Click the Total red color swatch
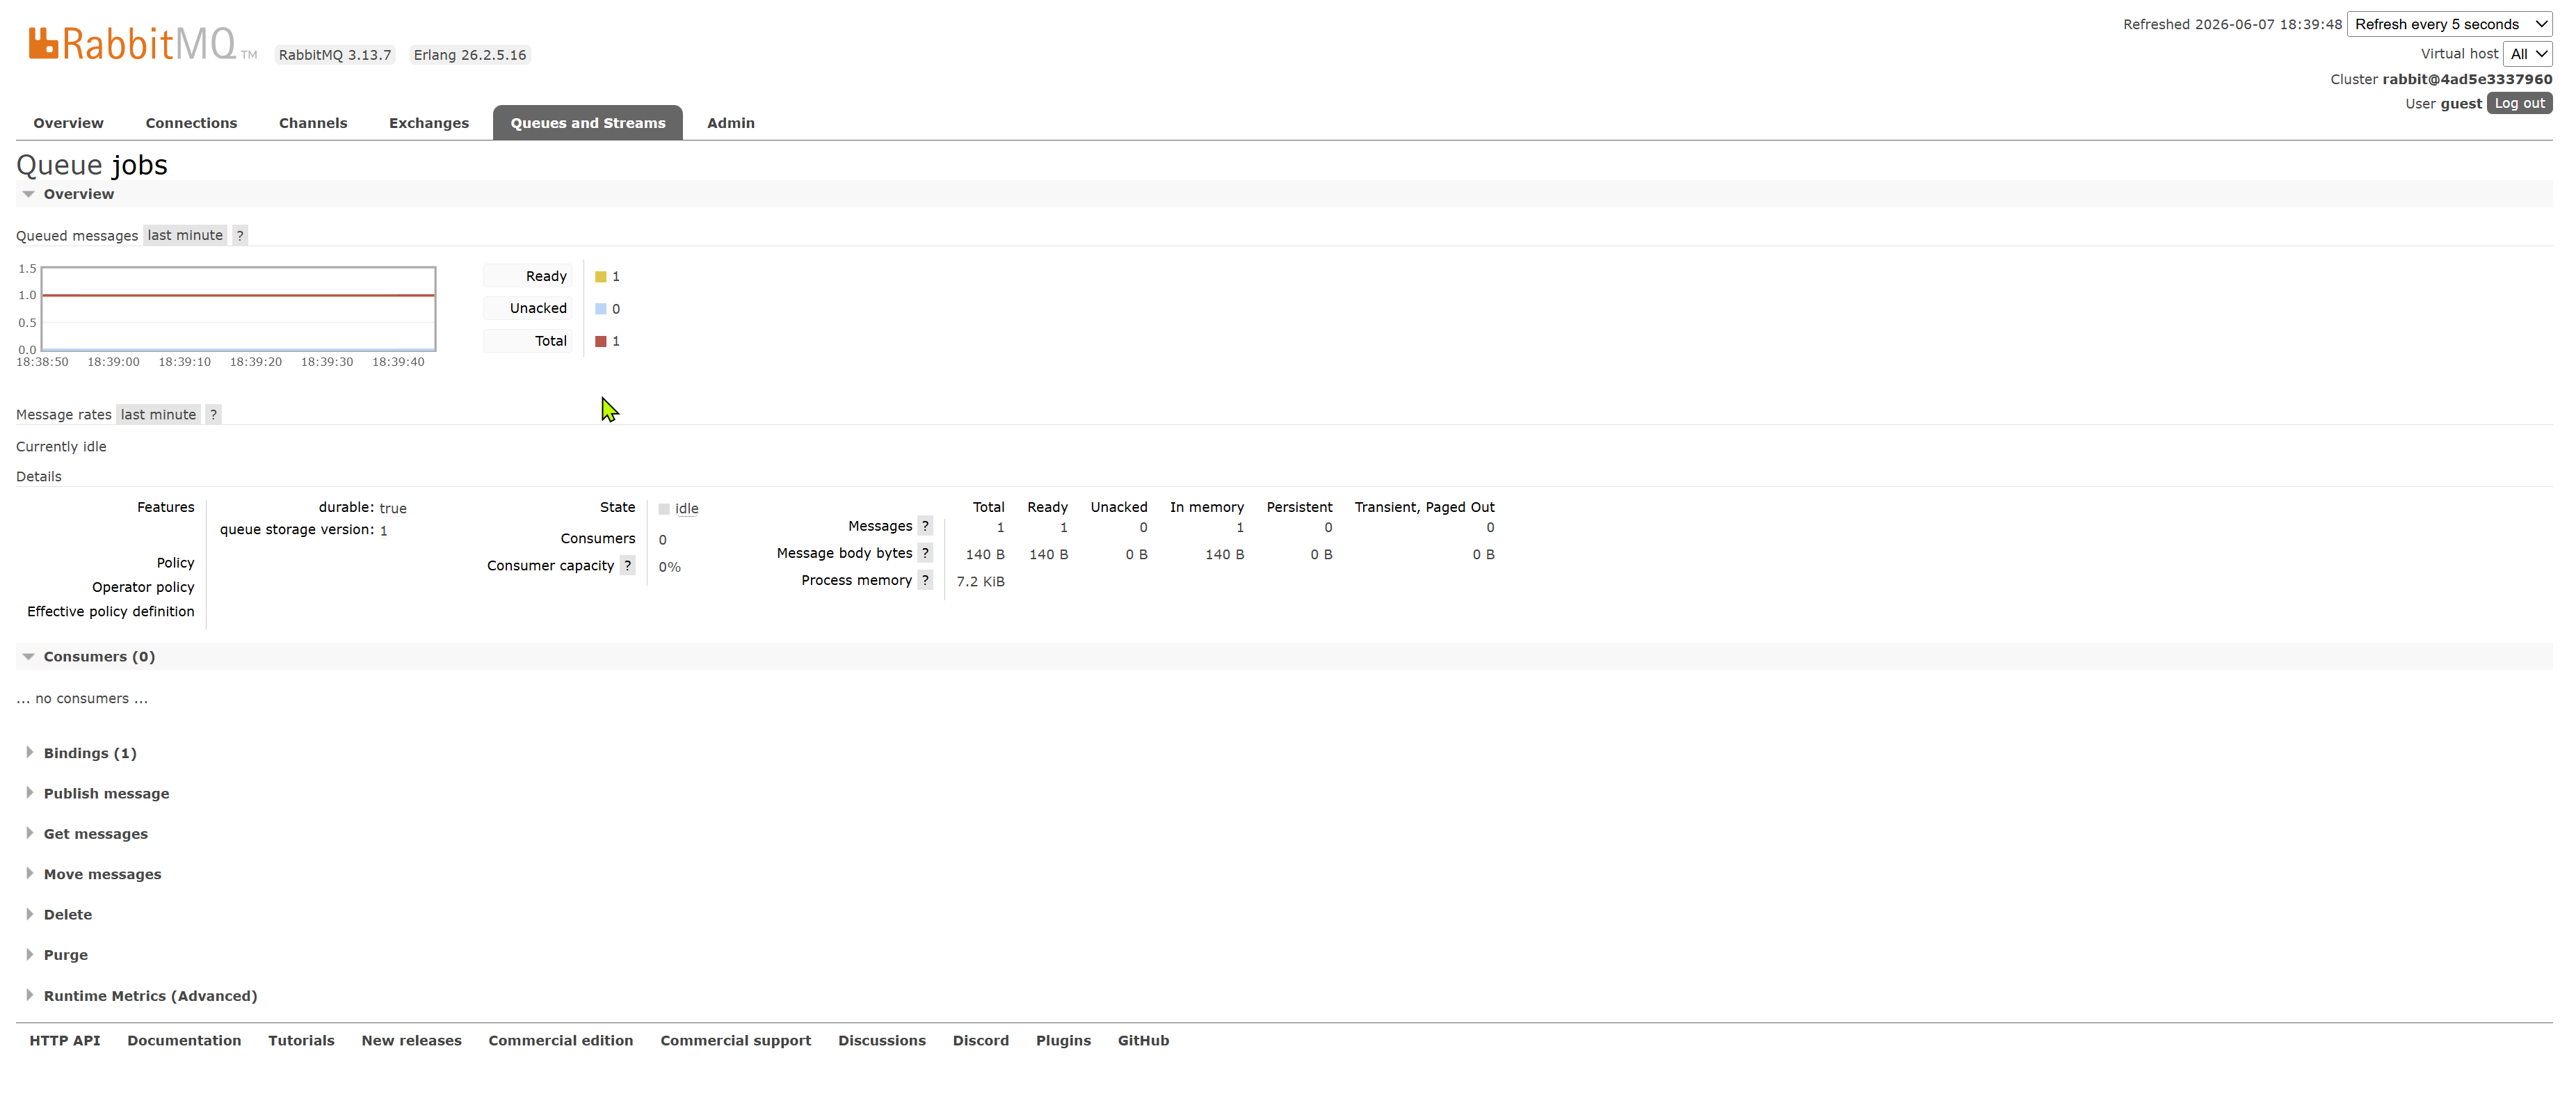Image resolution: width=2576 pixels, height=1099 pixels. click(601, 341)
